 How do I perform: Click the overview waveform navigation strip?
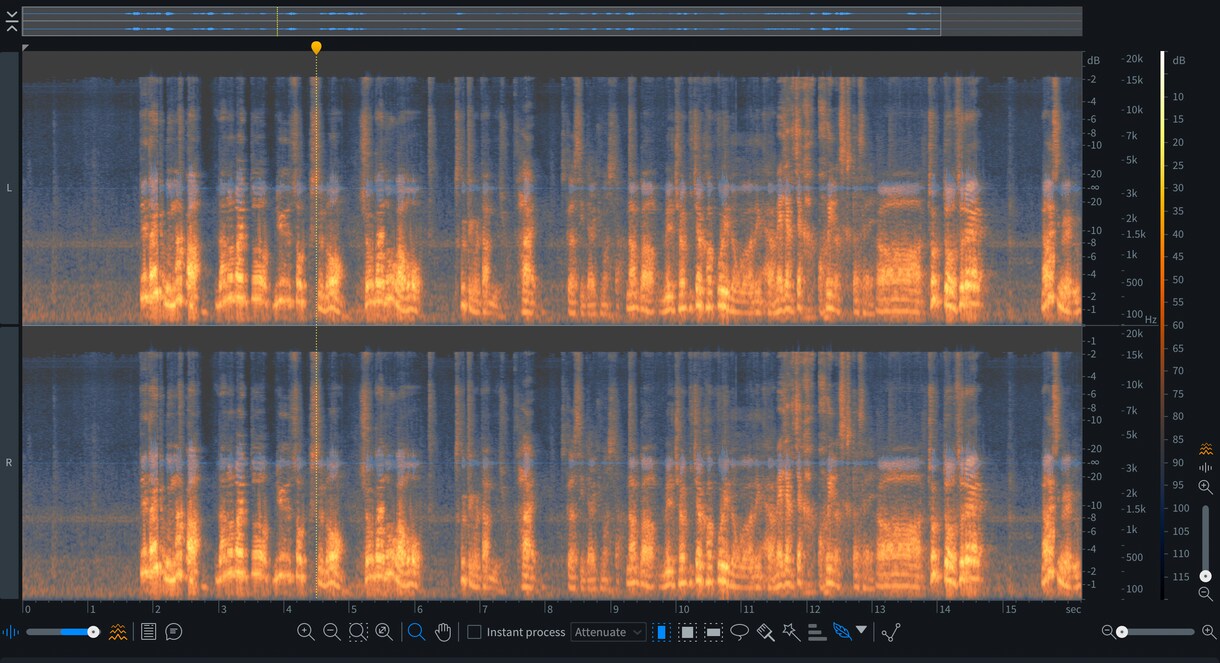point(552,21)
